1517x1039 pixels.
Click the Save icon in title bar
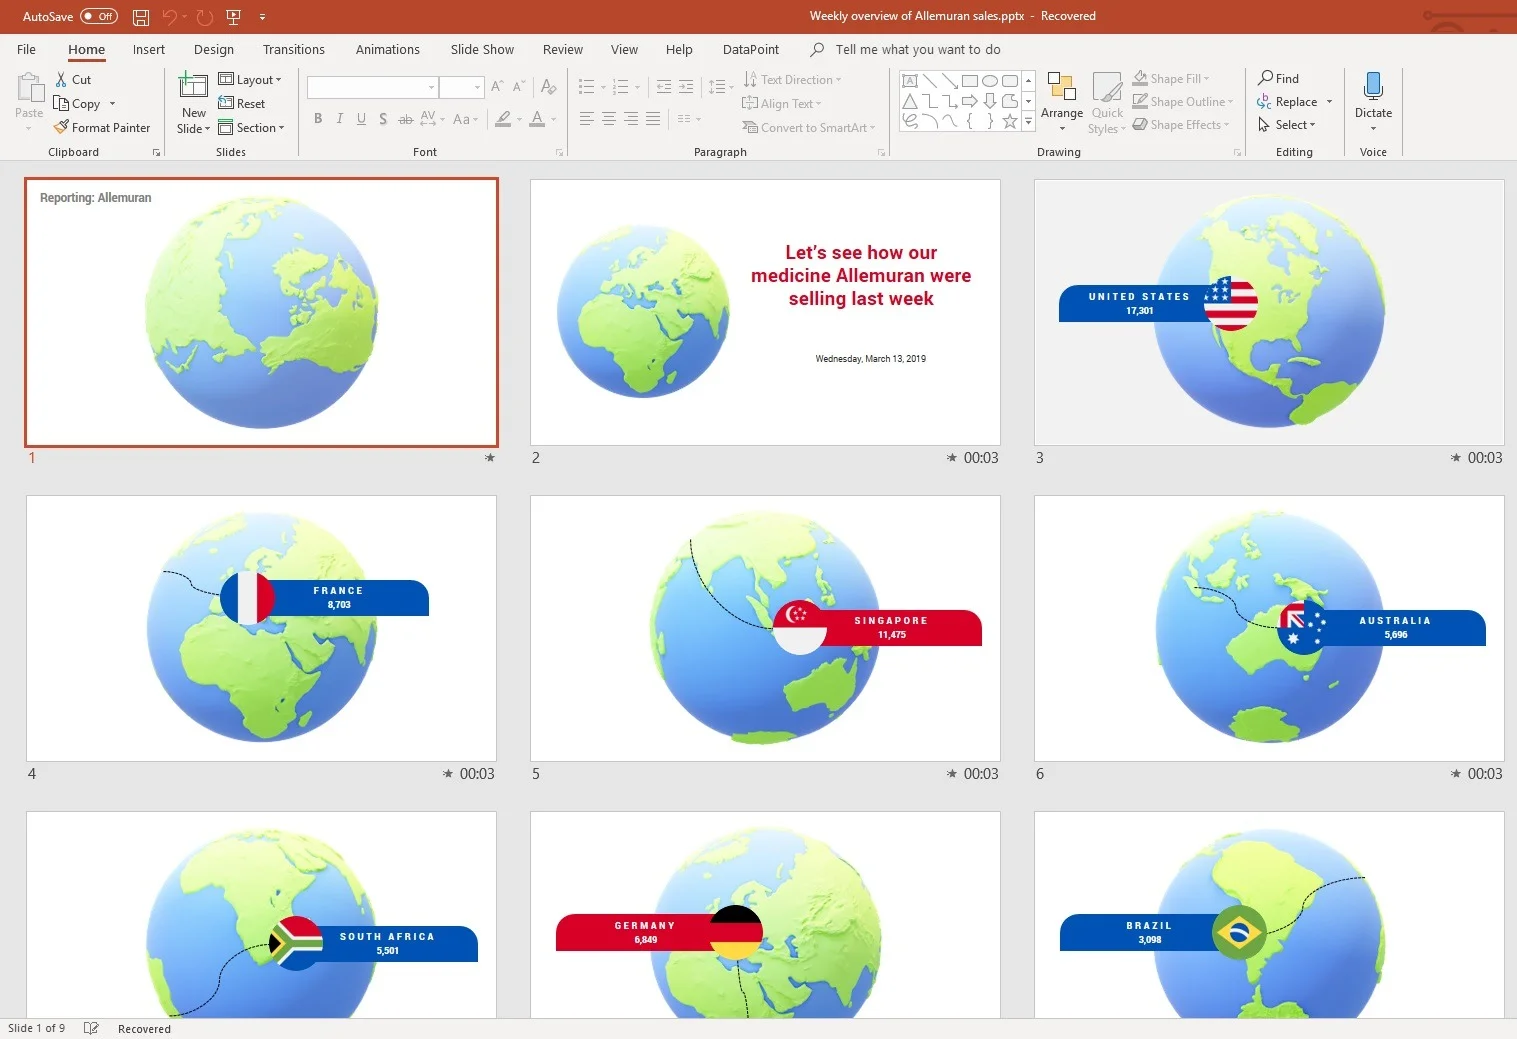[x=141, y=17]
